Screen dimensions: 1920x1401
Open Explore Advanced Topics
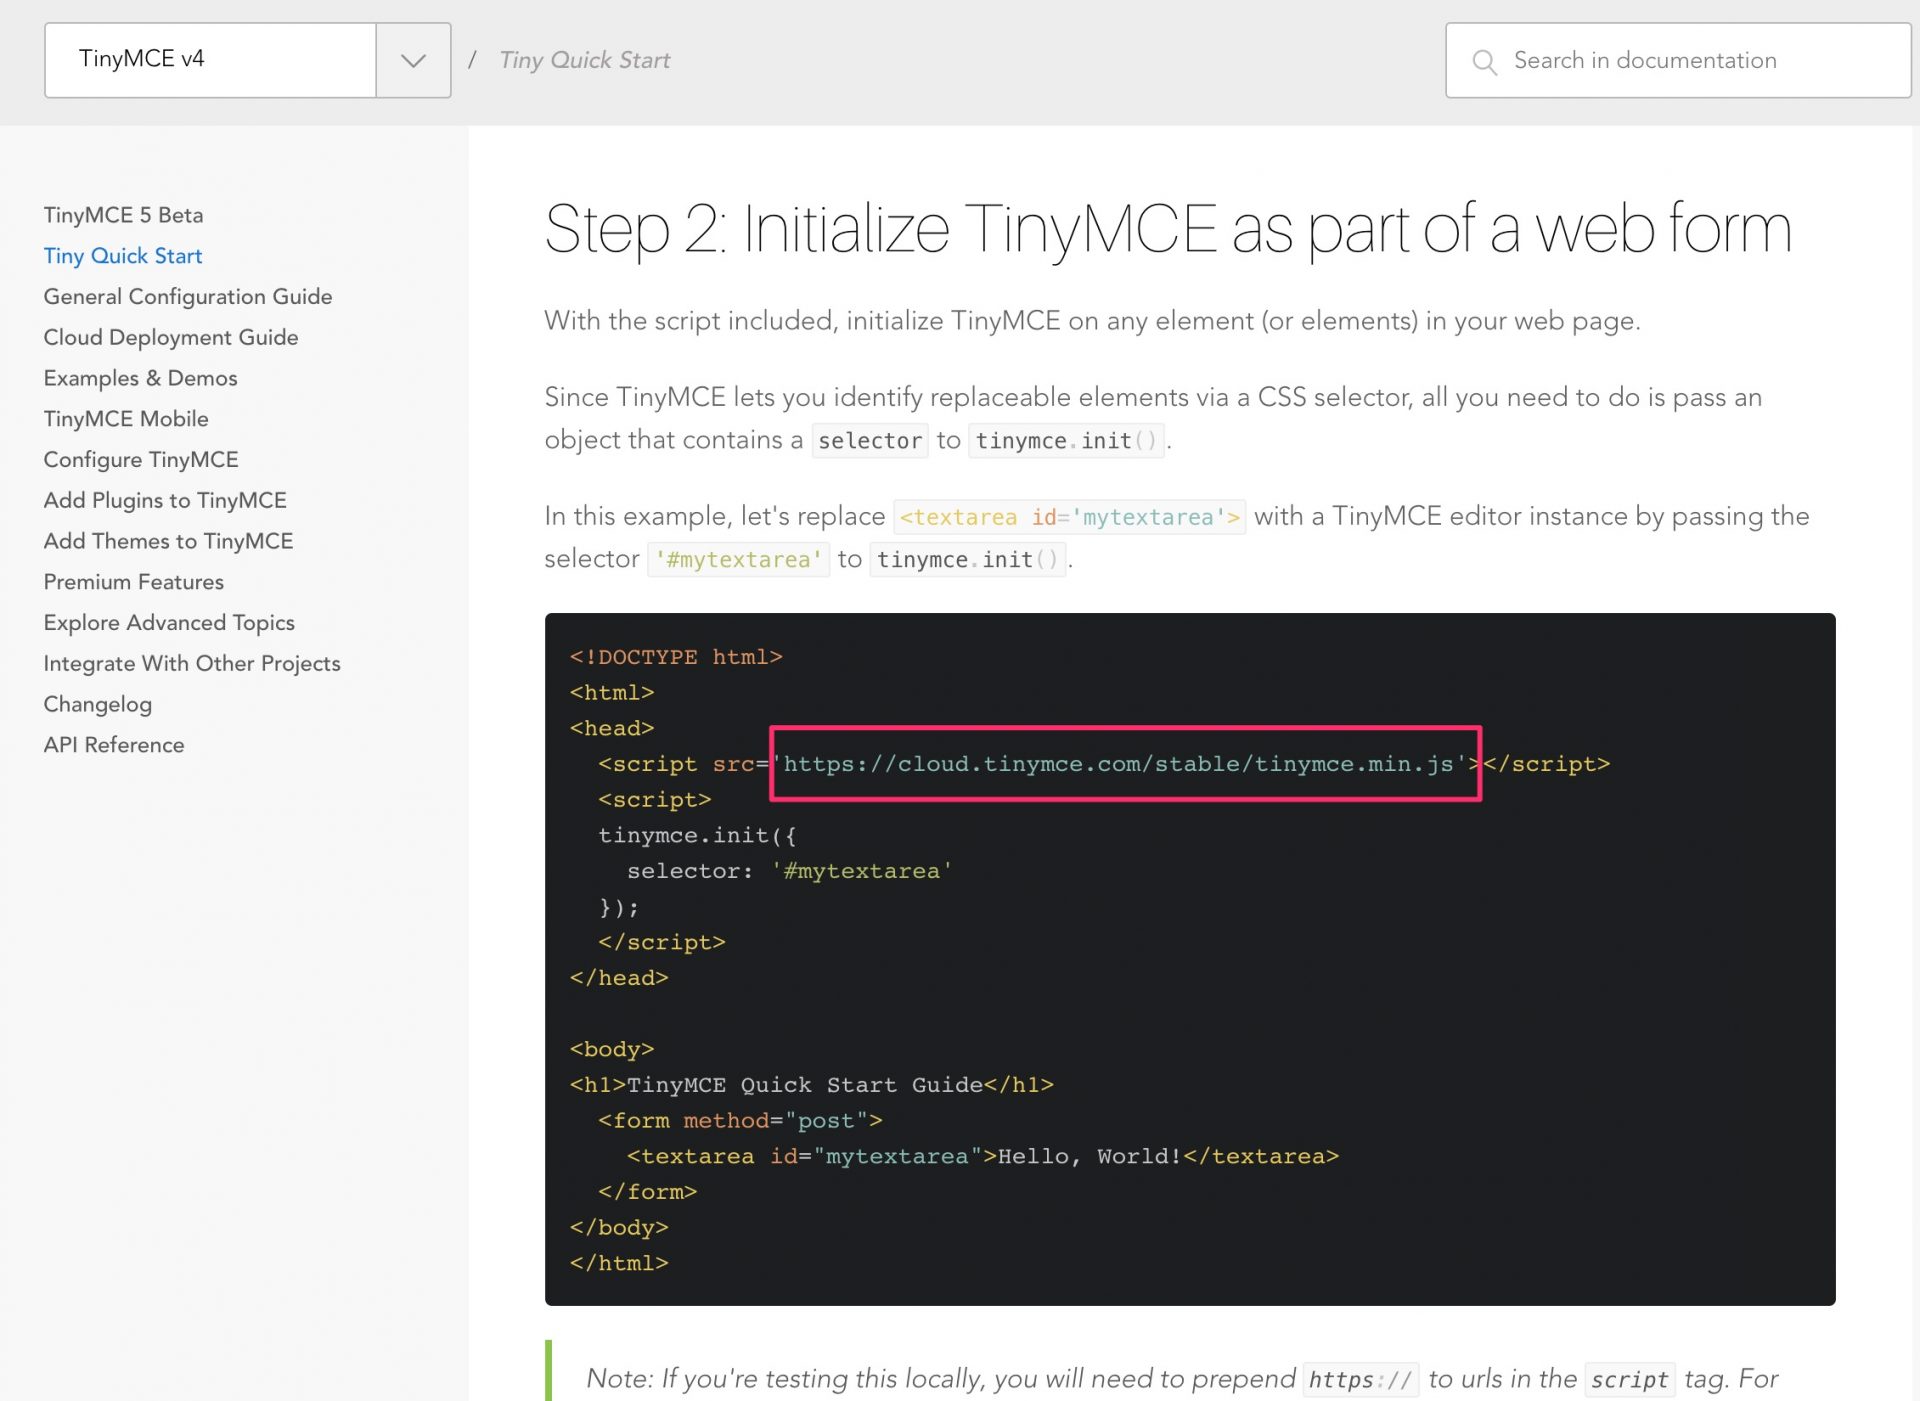[168, 622]
